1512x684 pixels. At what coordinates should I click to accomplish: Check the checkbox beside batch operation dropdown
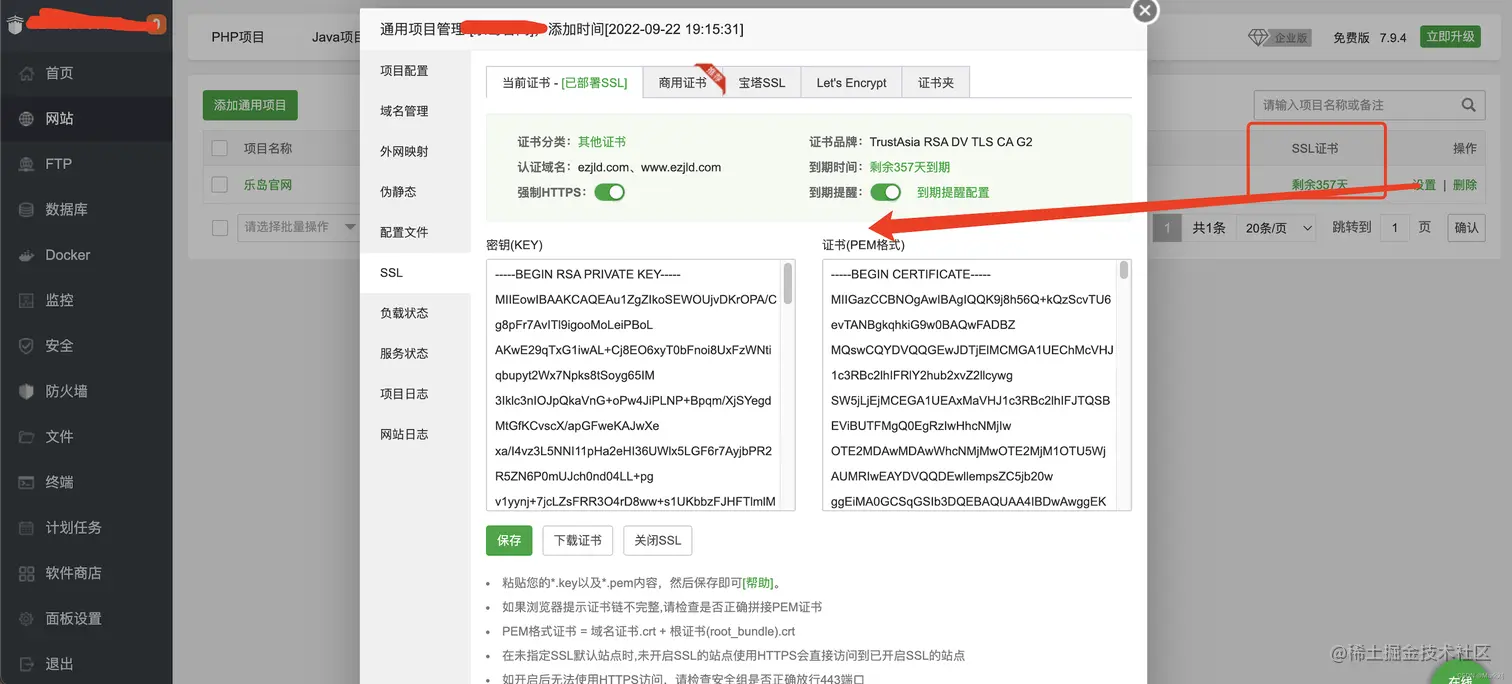pos(220,228)
